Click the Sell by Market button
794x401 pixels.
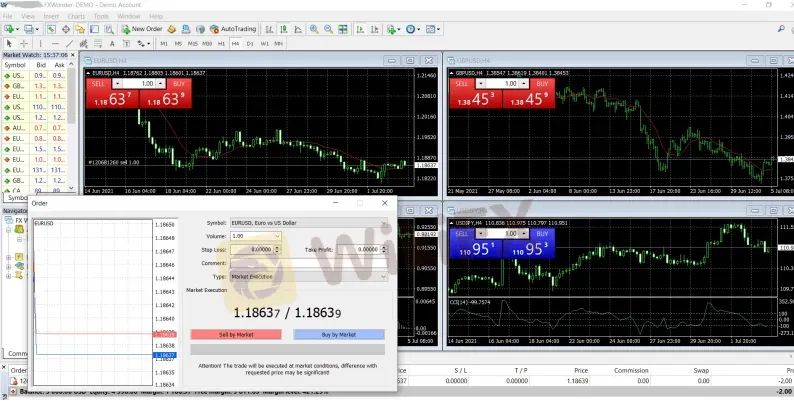[237, 335]
